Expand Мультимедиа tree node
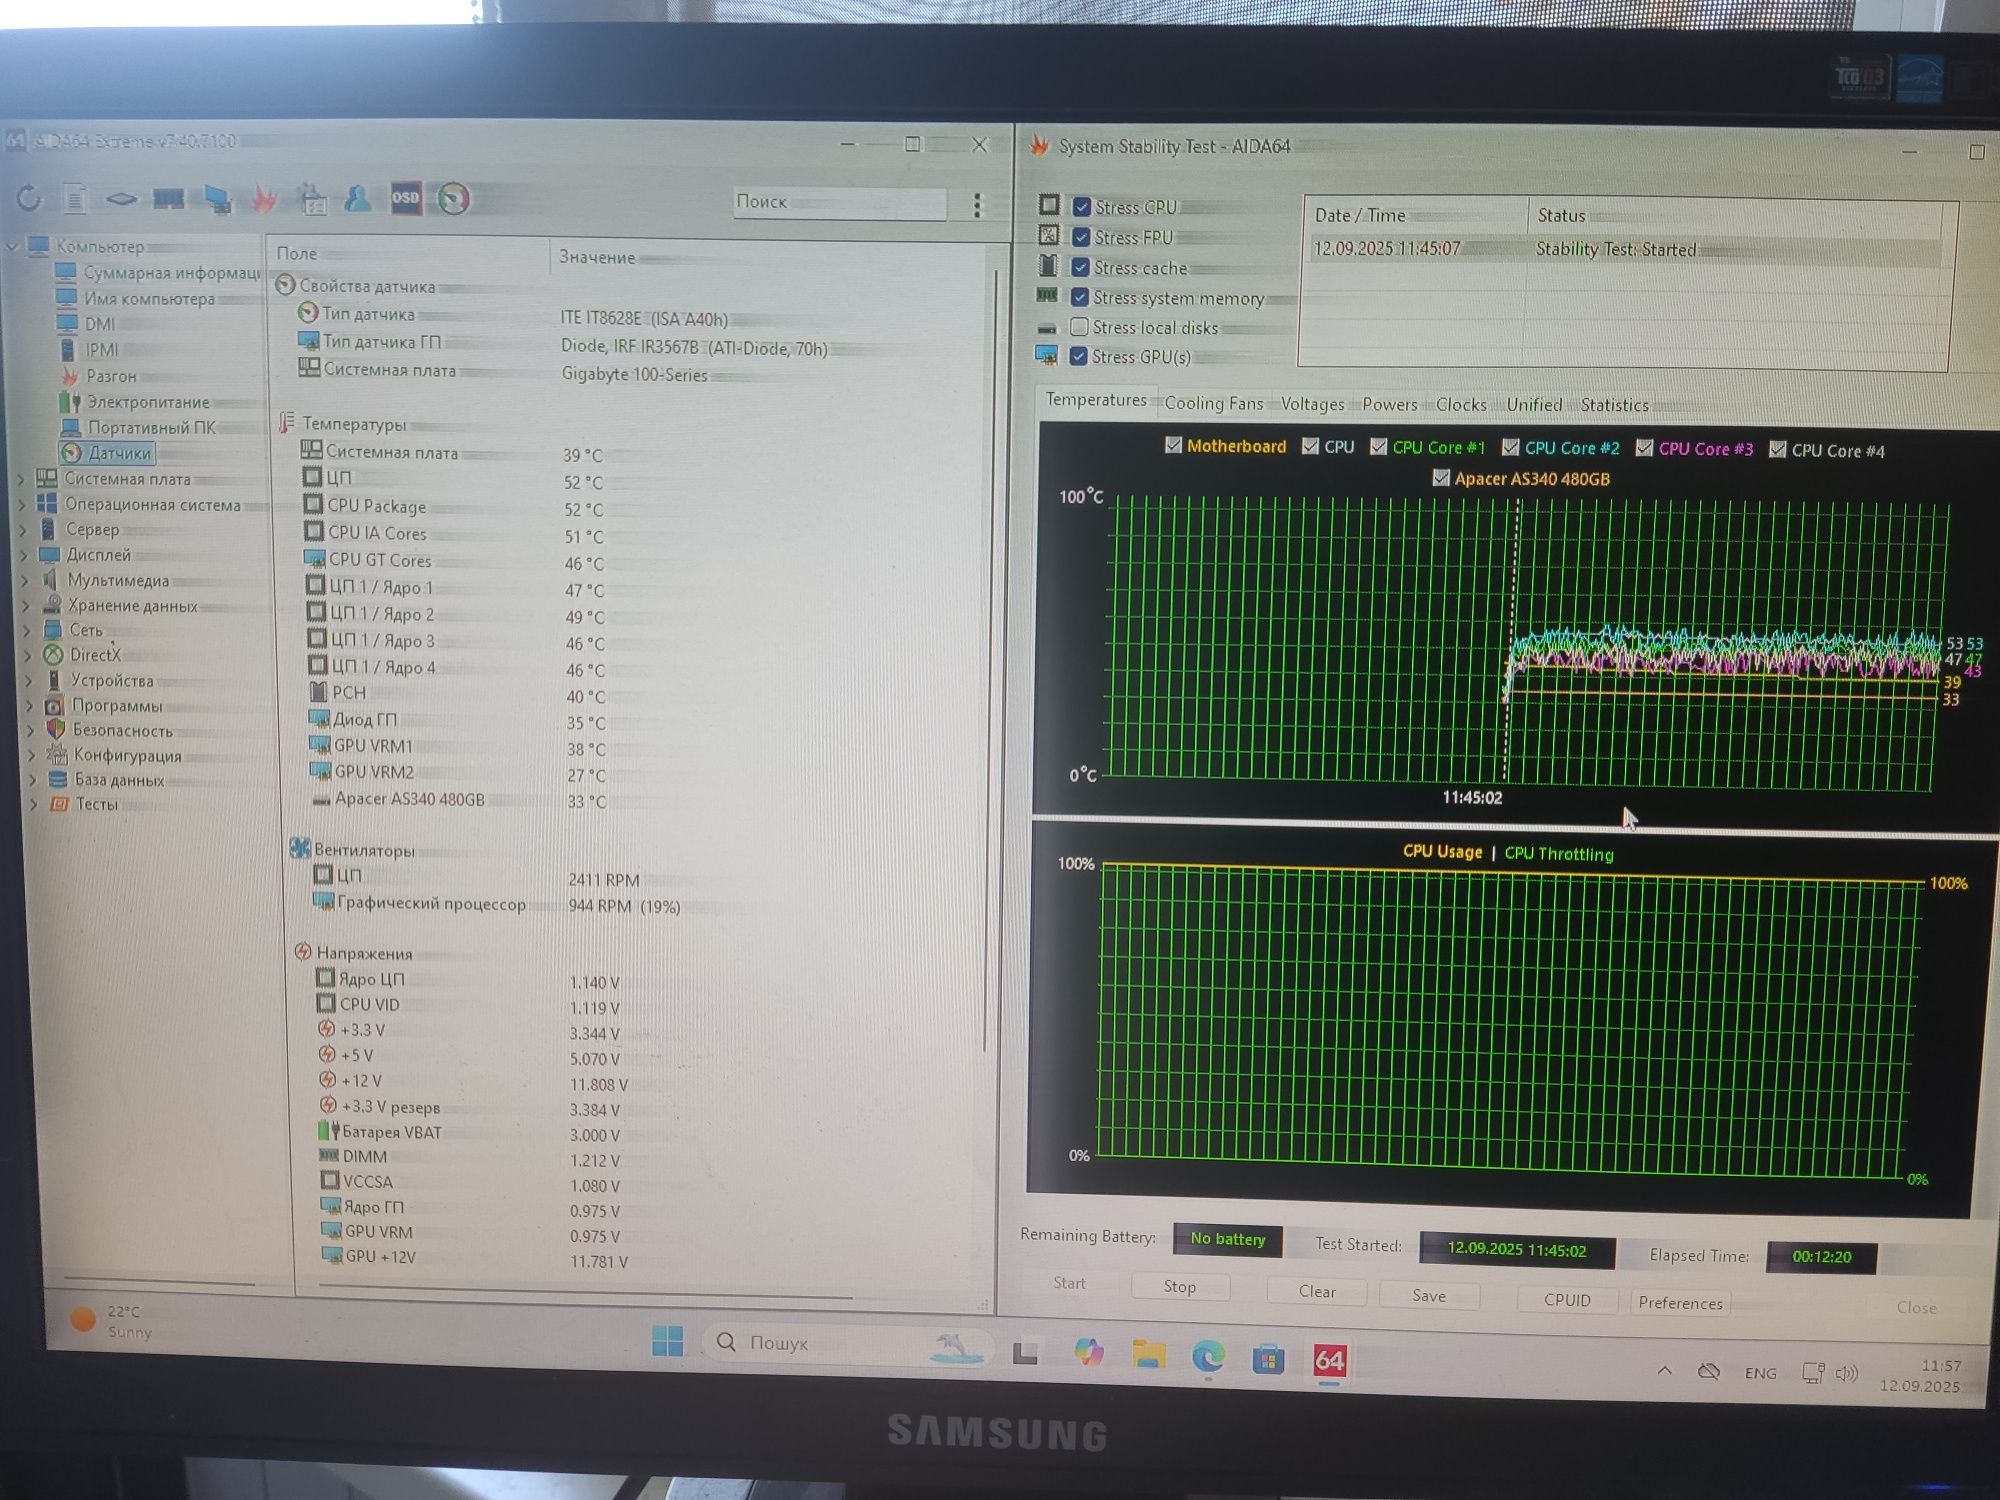The height and width of the screenshot is (1500, 2000). click(x=26, y=580)
